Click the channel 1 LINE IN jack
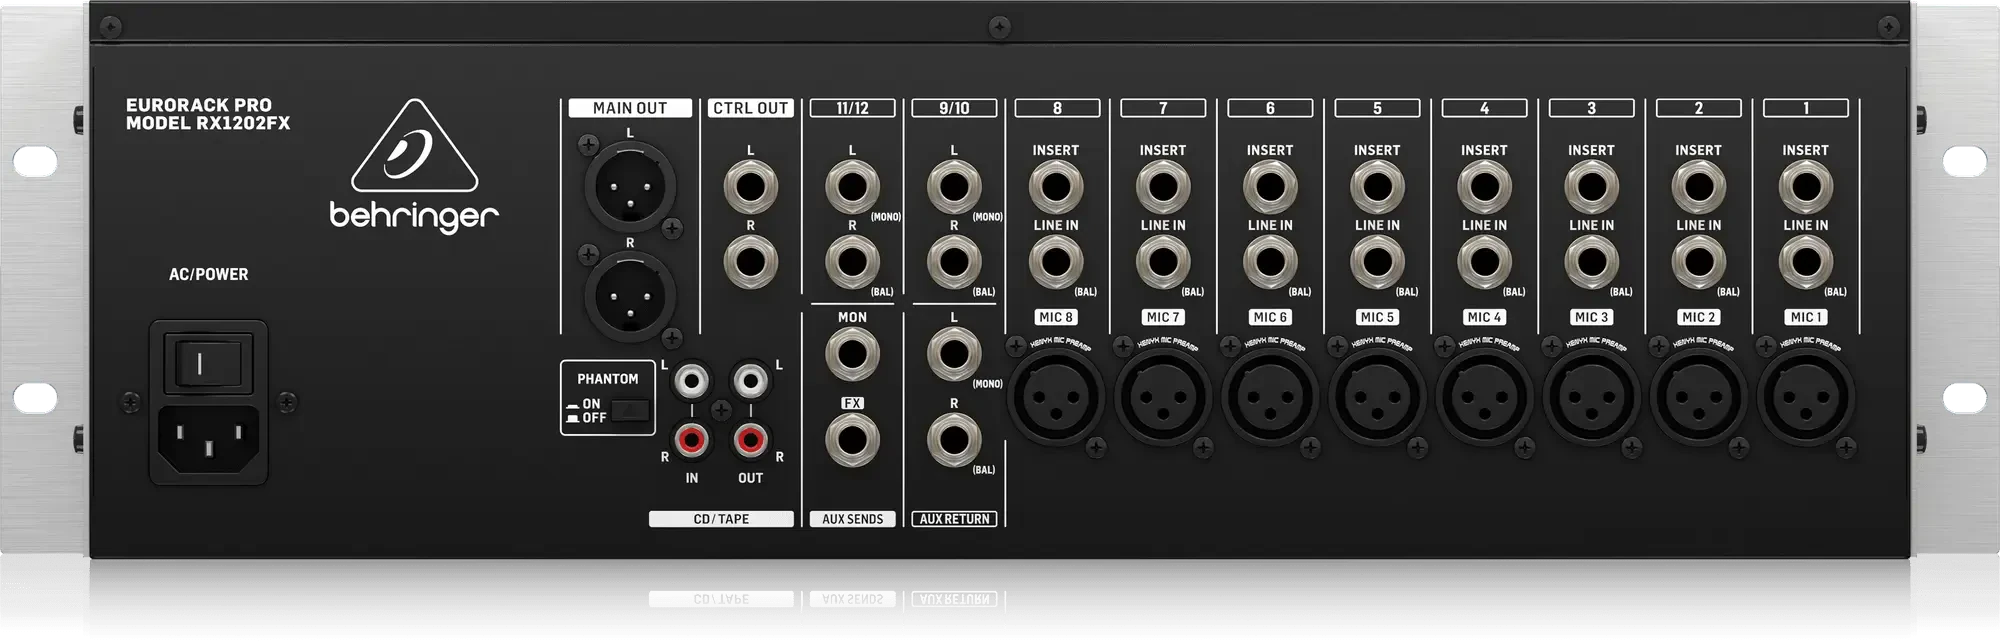2000x641 pixels. [x=1805, y=262]
